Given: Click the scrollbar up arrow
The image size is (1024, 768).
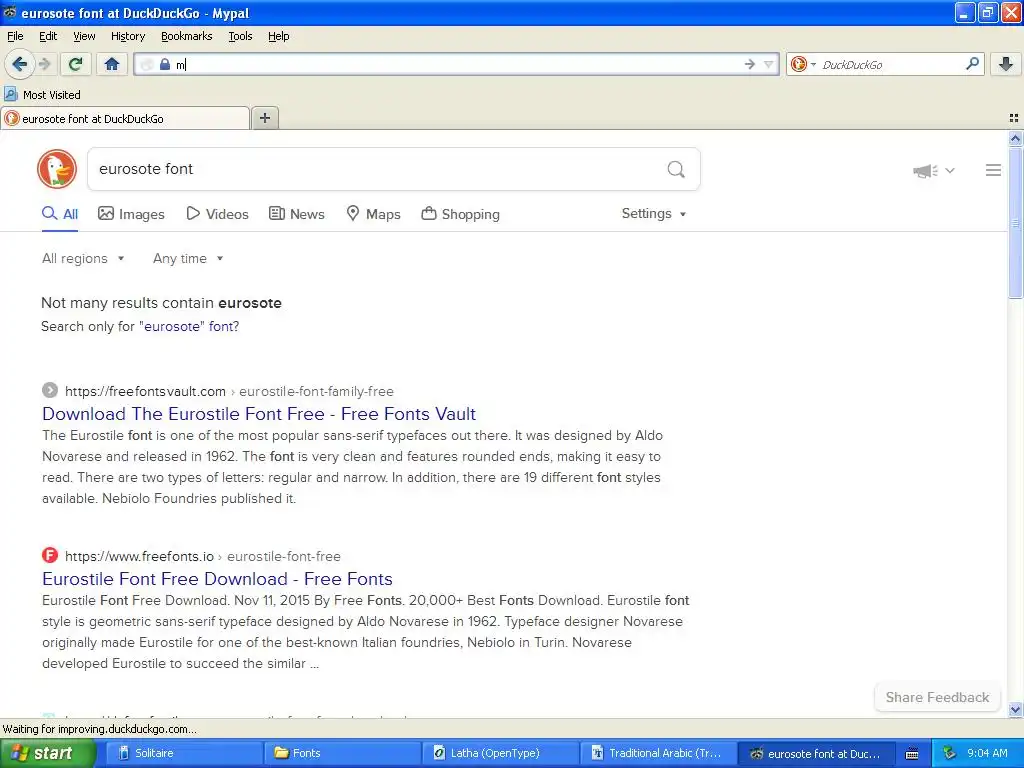Looking at the screenshot, I should click(x=1015, y=138).
